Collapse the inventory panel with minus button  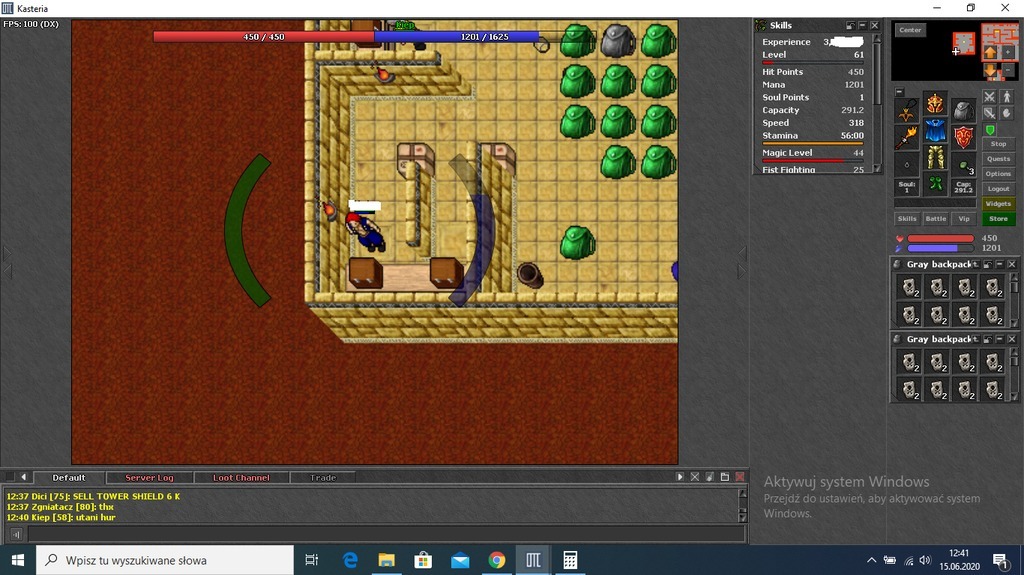pyautogui.click(x=899, y=91)
